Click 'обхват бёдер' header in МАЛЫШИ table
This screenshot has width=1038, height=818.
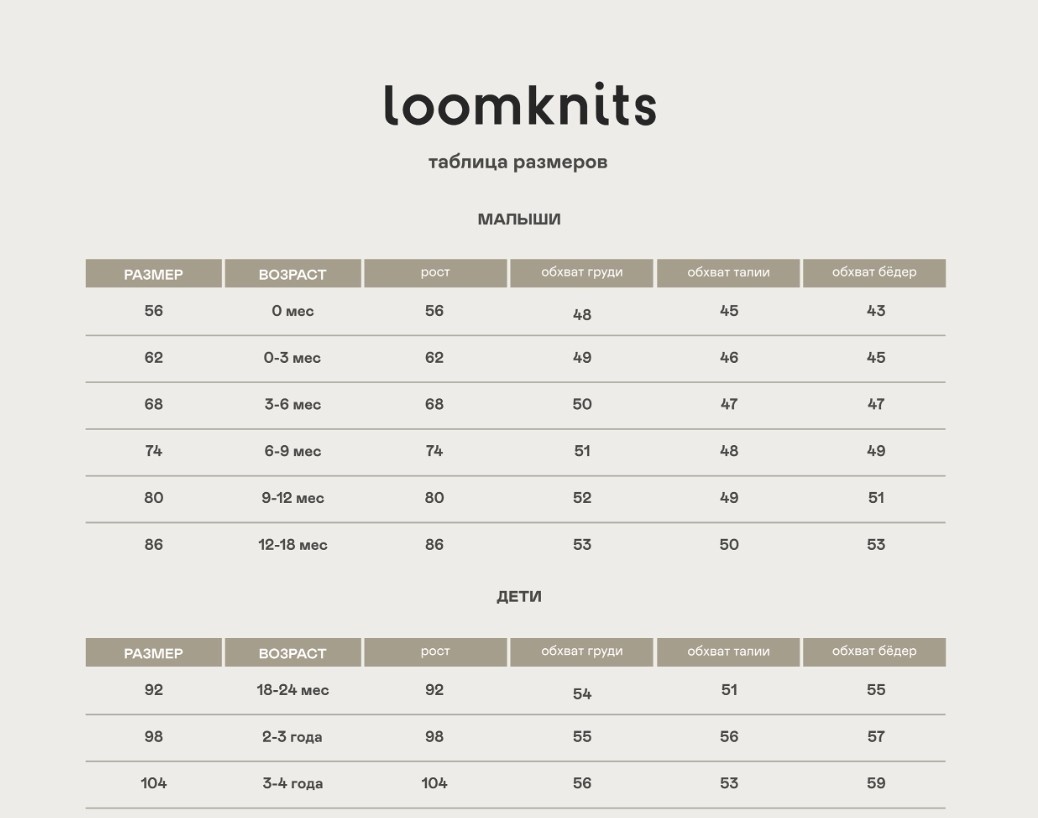(x=874, y=273)
